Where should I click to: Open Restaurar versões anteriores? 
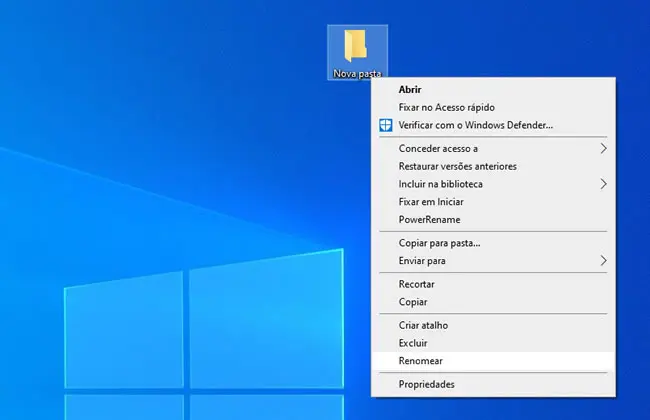(457, 166)
